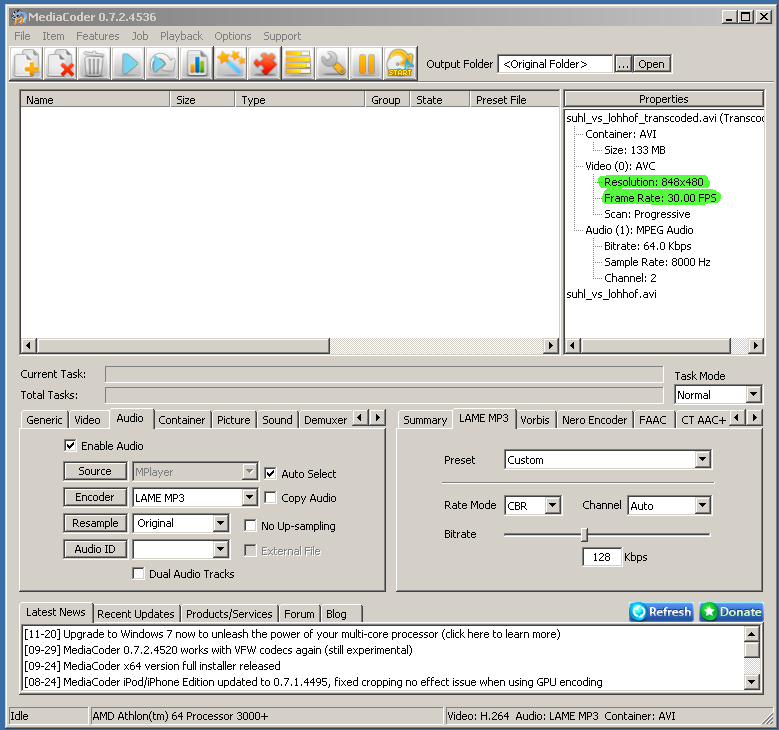
Task: Click the Preset File column header
Action: point(514,100)
